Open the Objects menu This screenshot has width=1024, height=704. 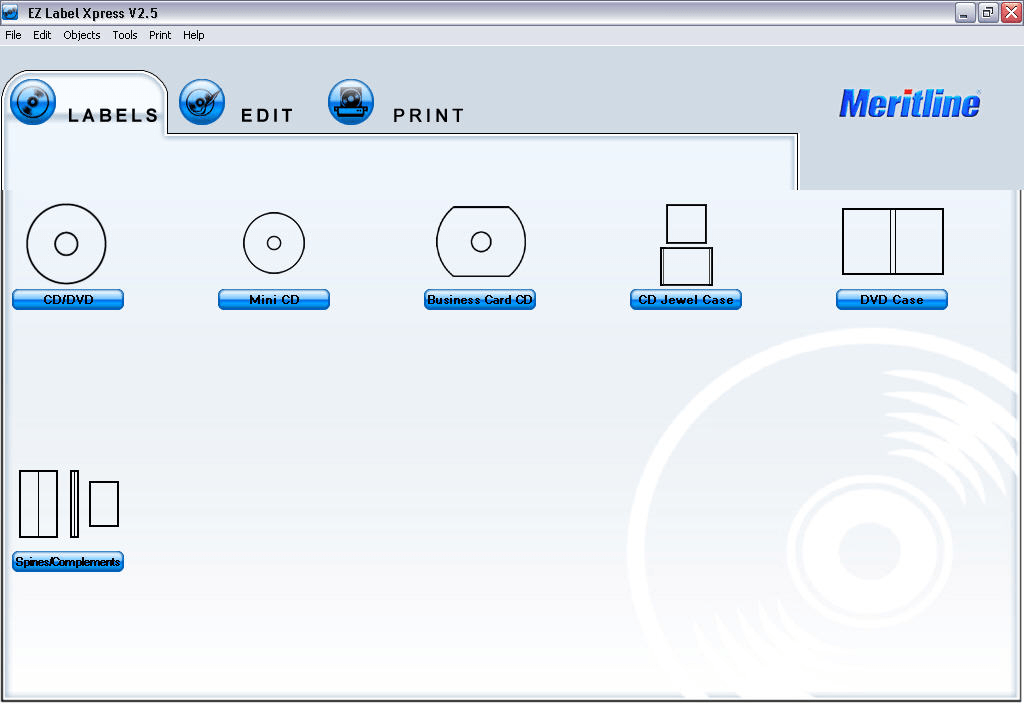81,35
